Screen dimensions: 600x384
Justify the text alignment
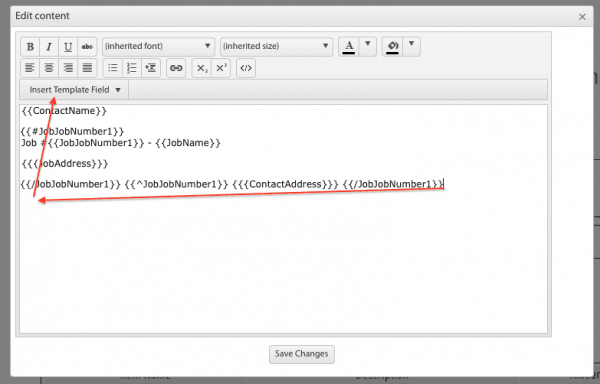pos(87,68)
